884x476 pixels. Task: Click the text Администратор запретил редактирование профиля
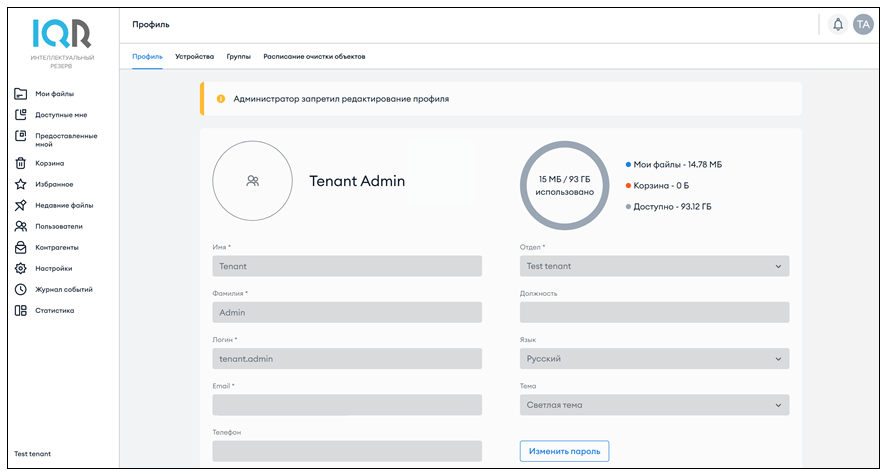click(x=341, y=99)
